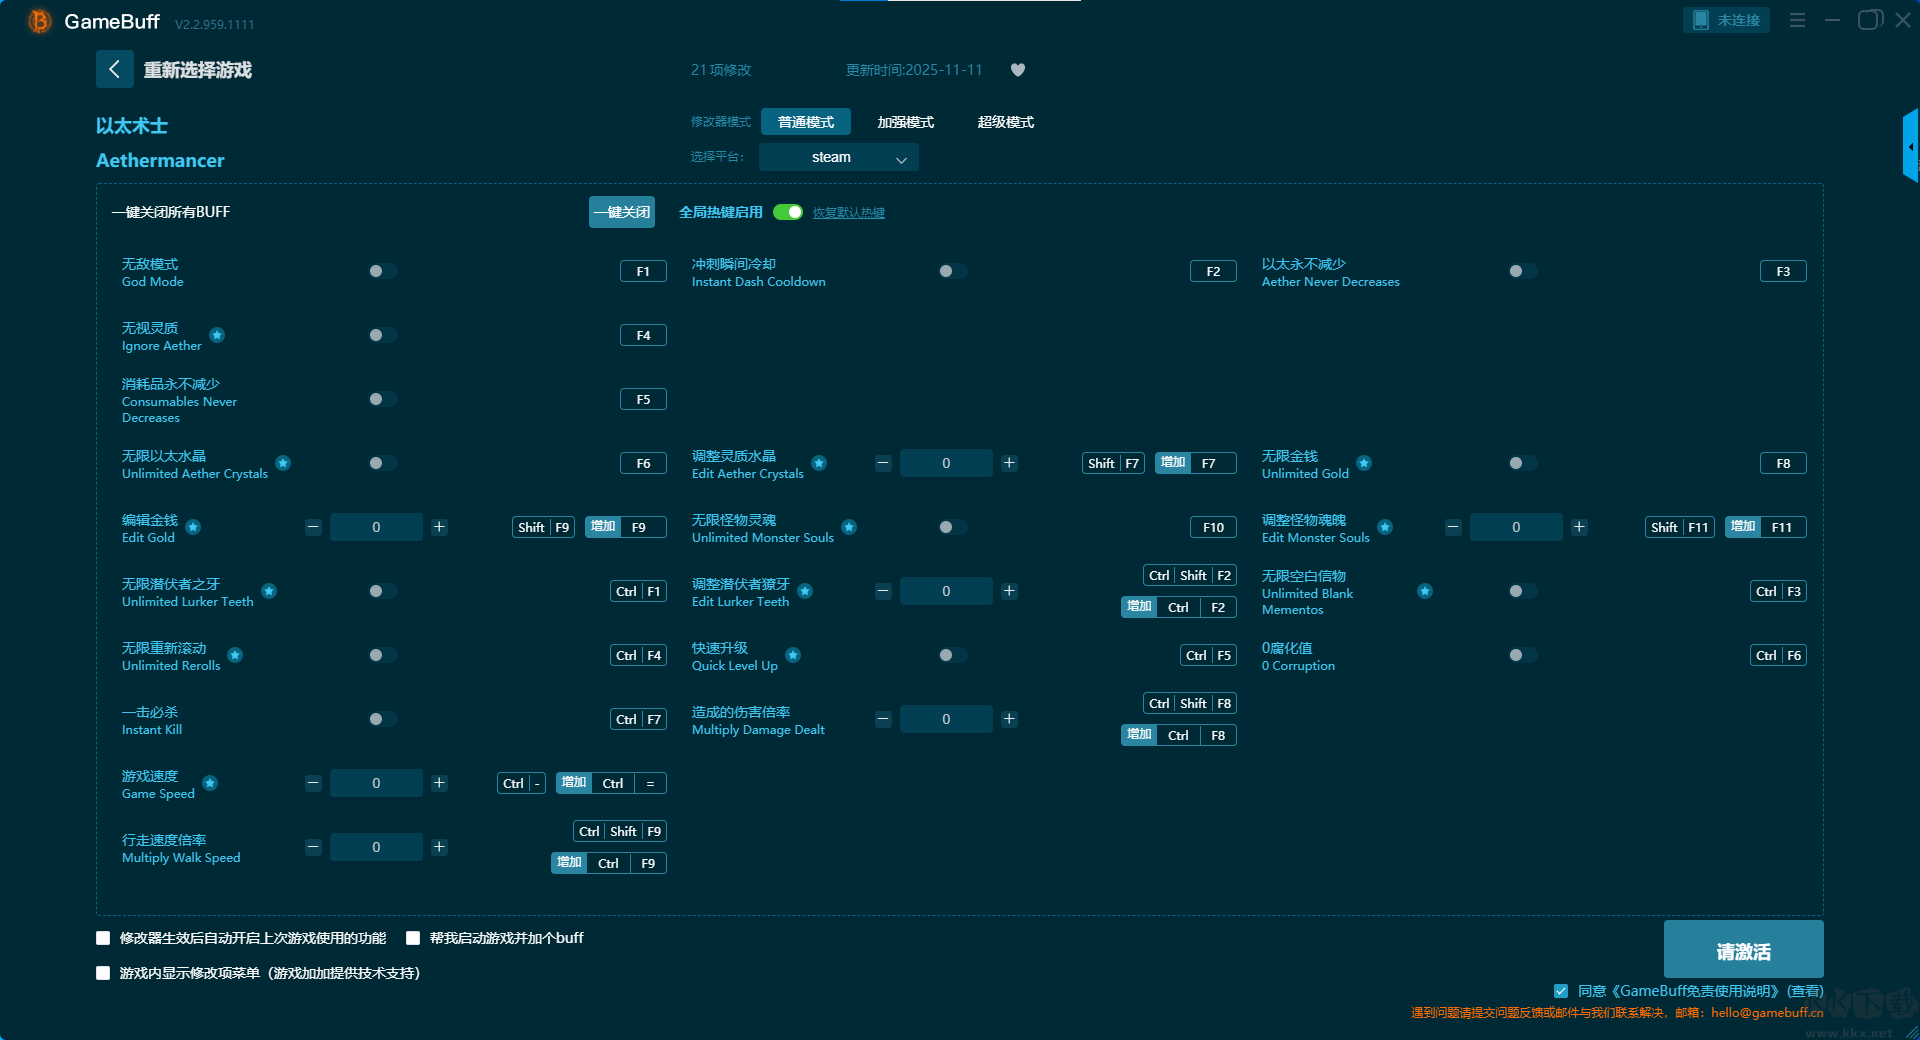Screen dimensions: 1920x1040
Task: Open the hamburger menu in title bar
Action: tap(1797, 20)
